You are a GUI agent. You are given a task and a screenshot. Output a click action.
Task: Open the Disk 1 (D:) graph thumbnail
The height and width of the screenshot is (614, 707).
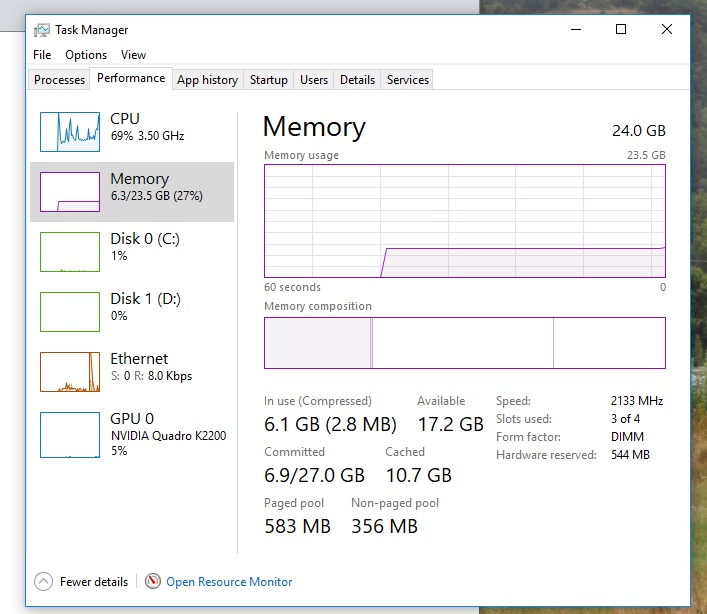[x=70, y=311]
